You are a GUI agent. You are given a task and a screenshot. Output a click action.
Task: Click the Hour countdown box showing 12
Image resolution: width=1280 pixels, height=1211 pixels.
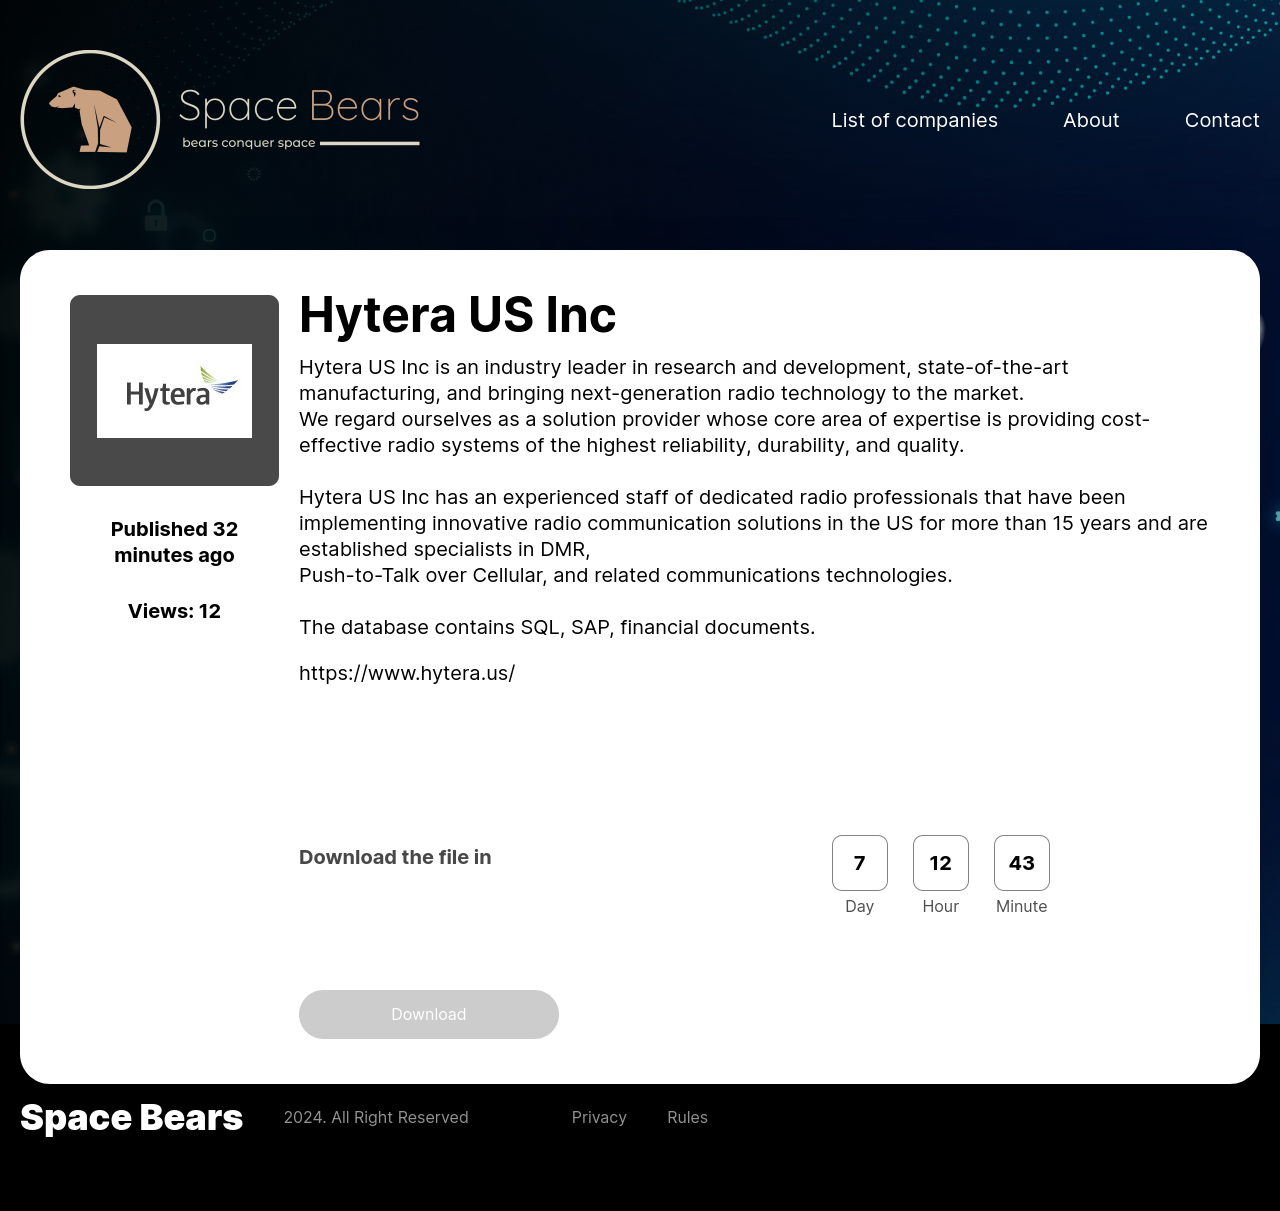(940, 863)
